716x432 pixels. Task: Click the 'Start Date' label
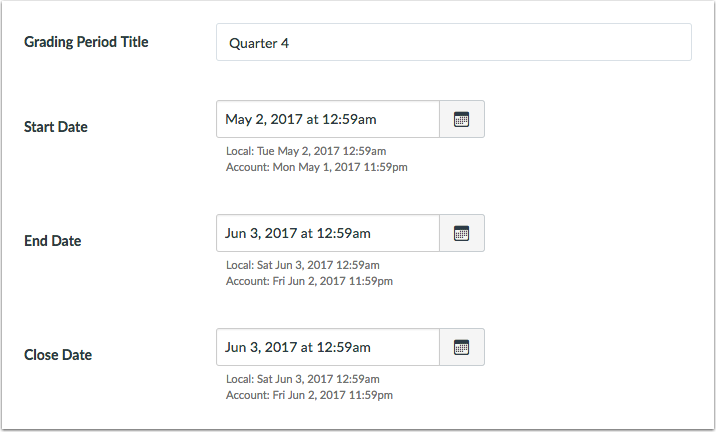point(55,127)
